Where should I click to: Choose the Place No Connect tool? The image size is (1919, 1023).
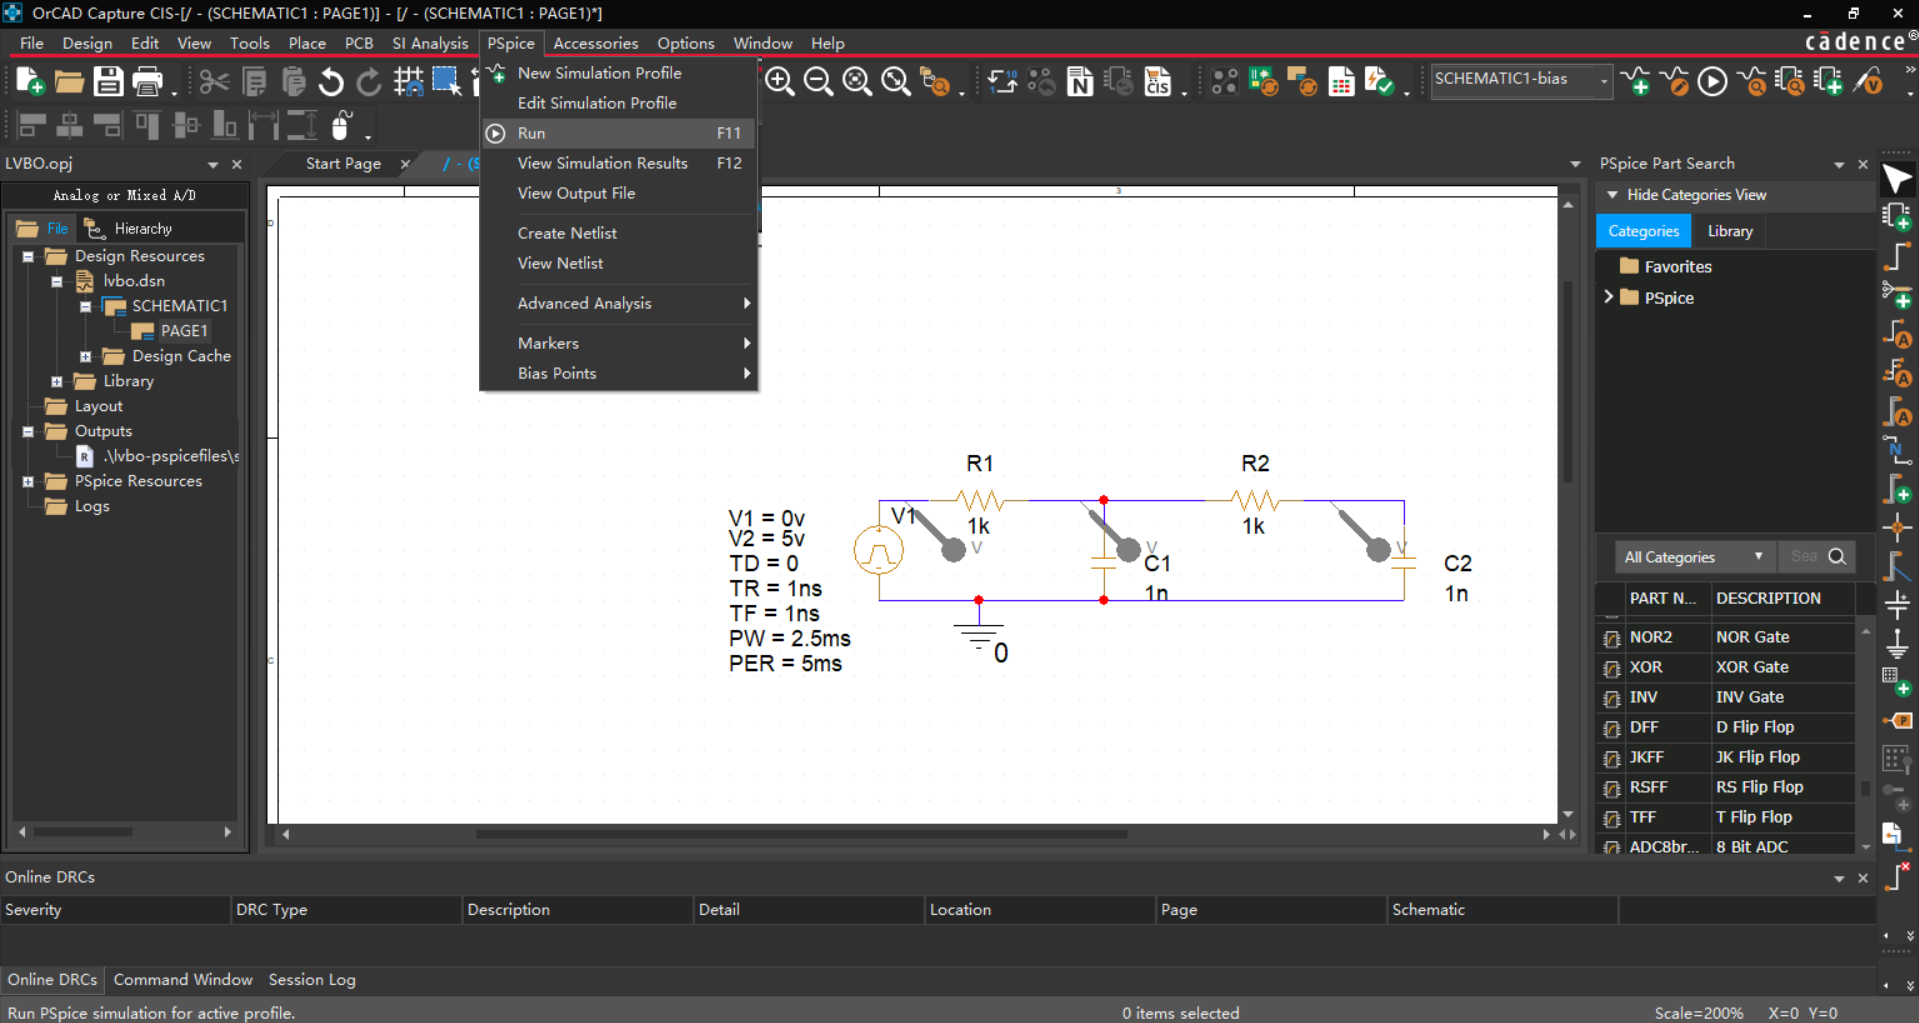click(x=1897, y=876)
